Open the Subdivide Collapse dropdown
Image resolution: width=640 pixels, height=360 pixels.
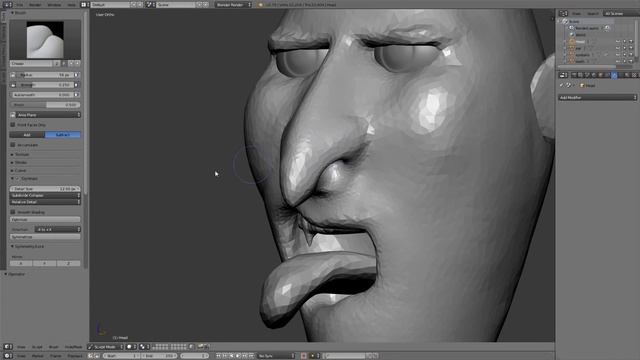pyautogui.click(x=45, y=196)
